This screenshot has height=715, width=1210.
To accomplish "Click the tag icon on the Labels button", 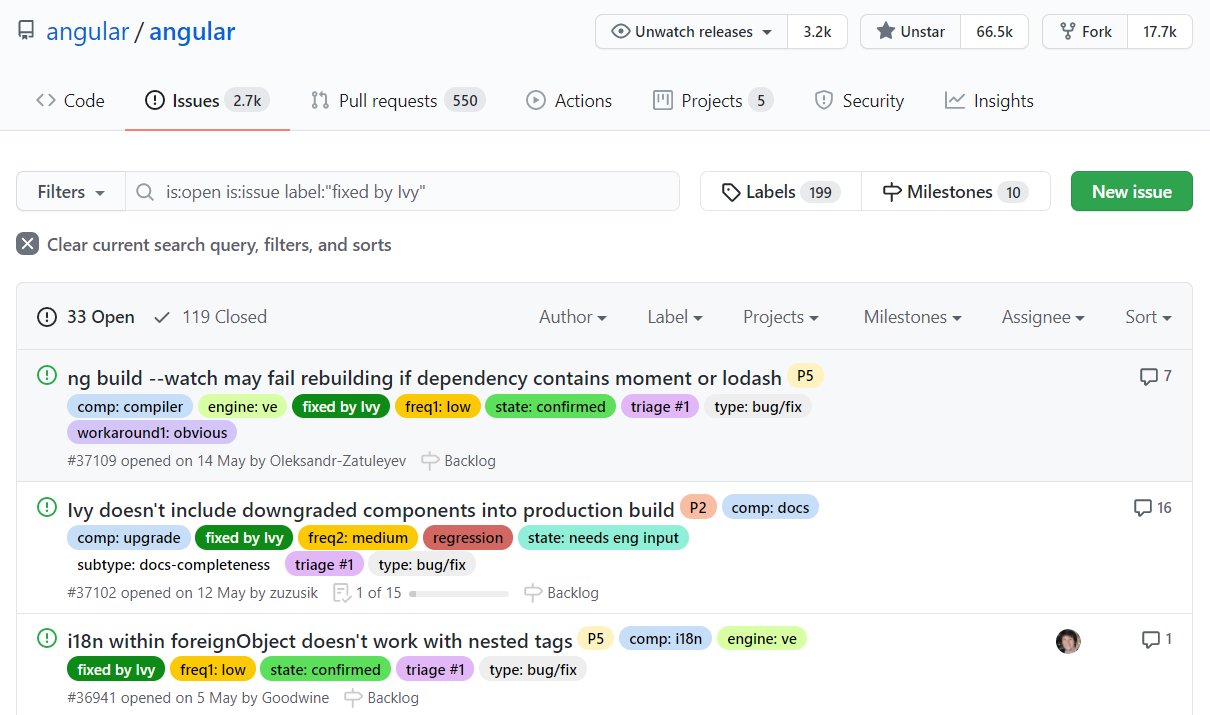I will [731, 192].
